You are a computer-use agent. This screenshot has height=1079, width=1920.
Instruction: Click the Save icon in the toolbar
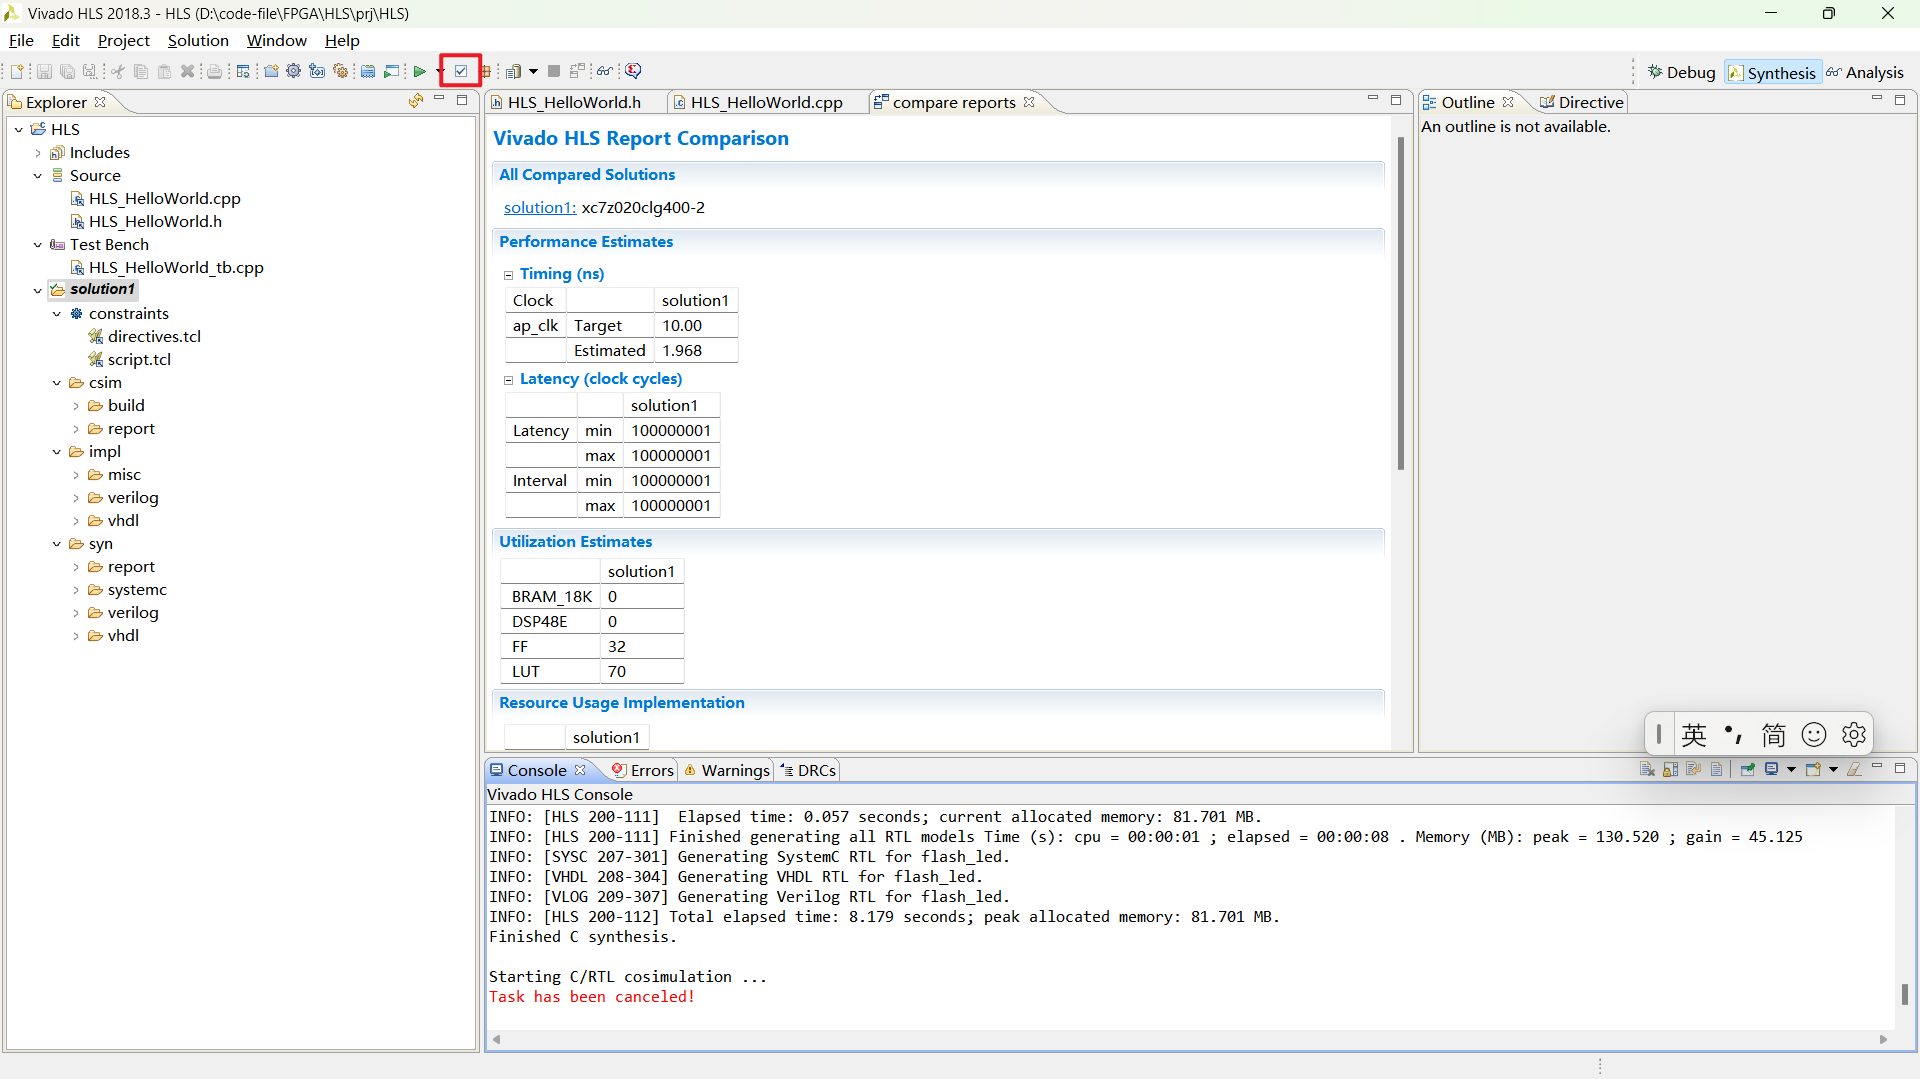(44, 71)
